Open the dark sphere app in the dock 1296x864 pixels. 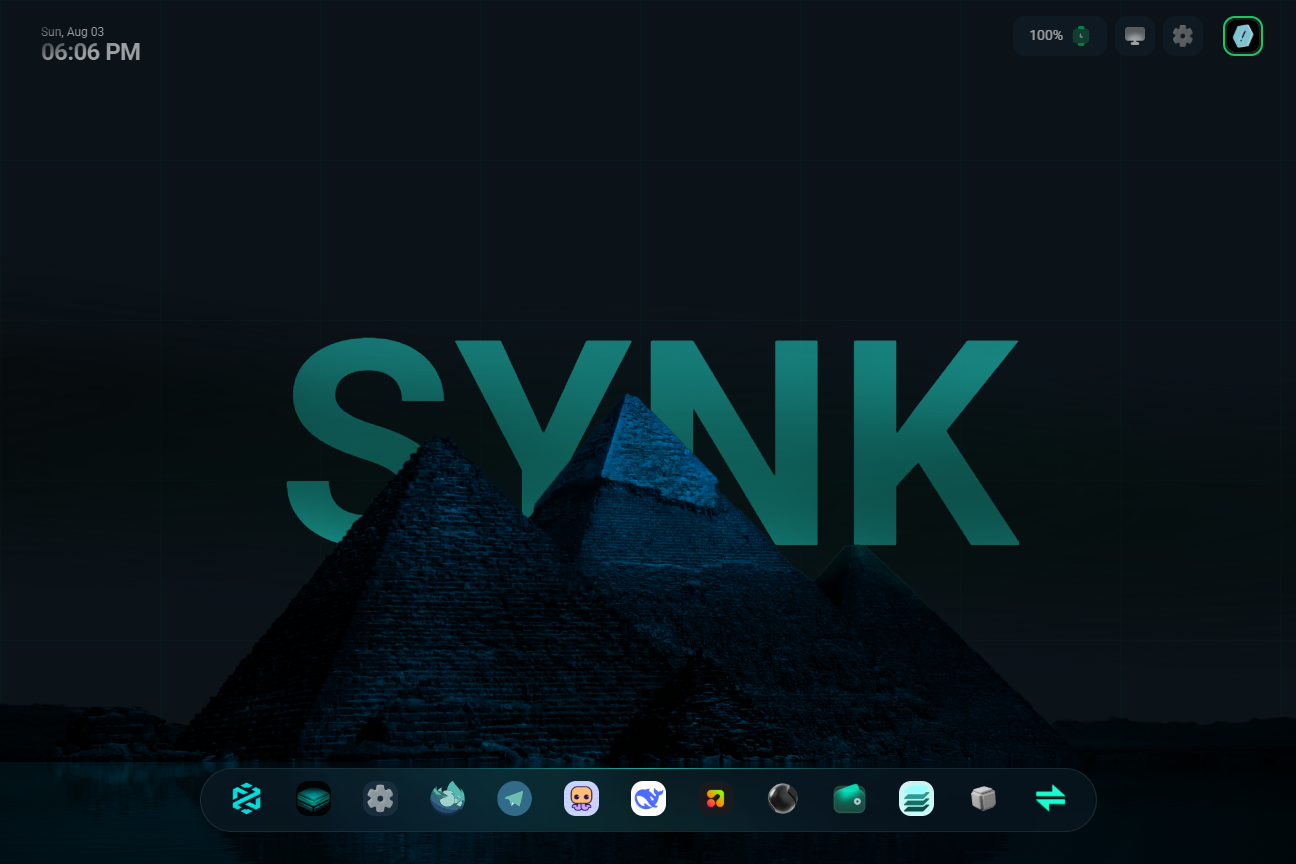782,798
